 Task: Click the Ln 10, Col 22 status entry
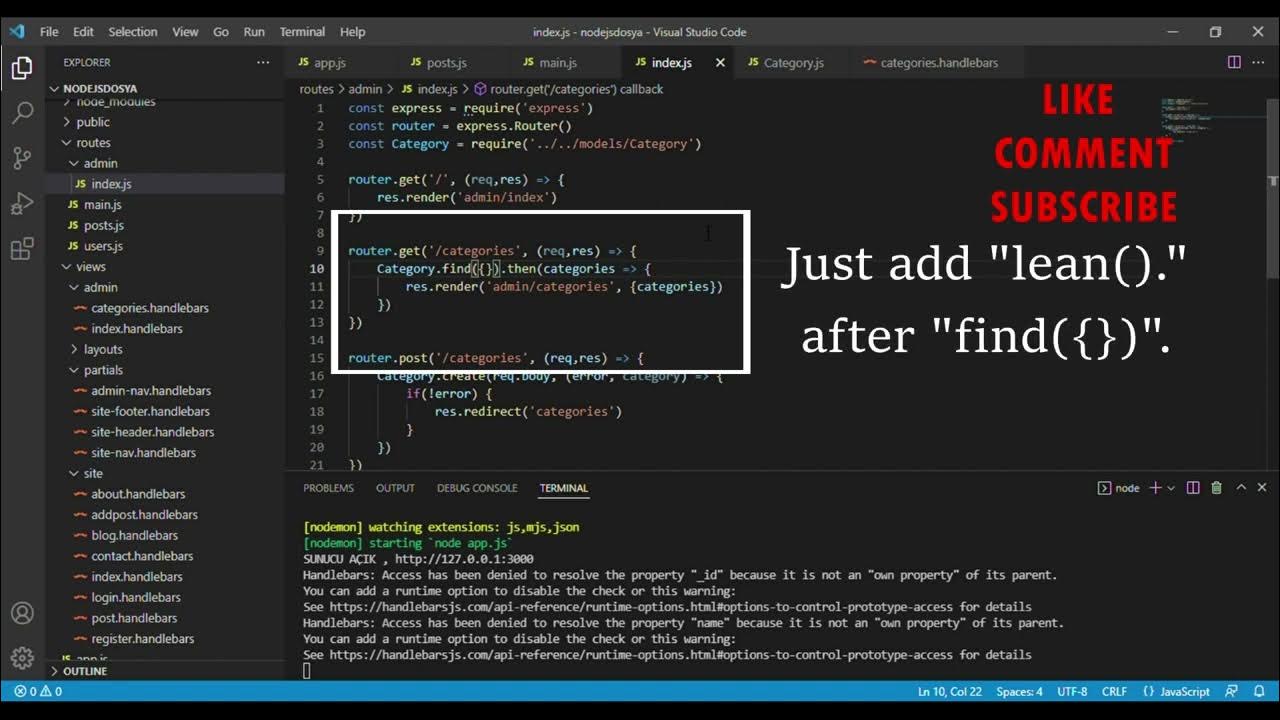pos(950,691)
